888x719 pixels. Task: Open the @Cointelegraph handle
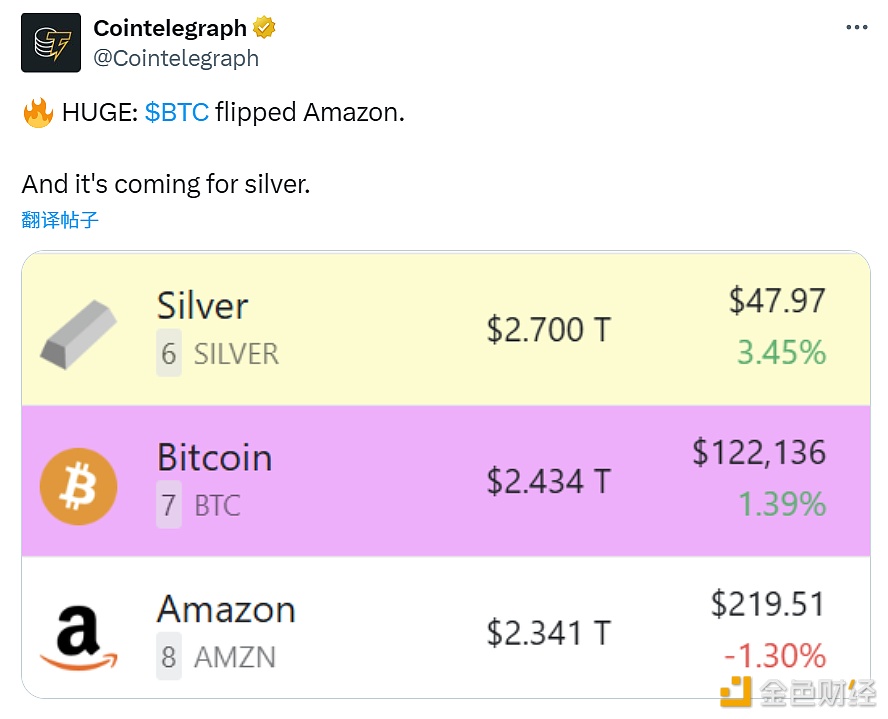[x=176, y=58]
